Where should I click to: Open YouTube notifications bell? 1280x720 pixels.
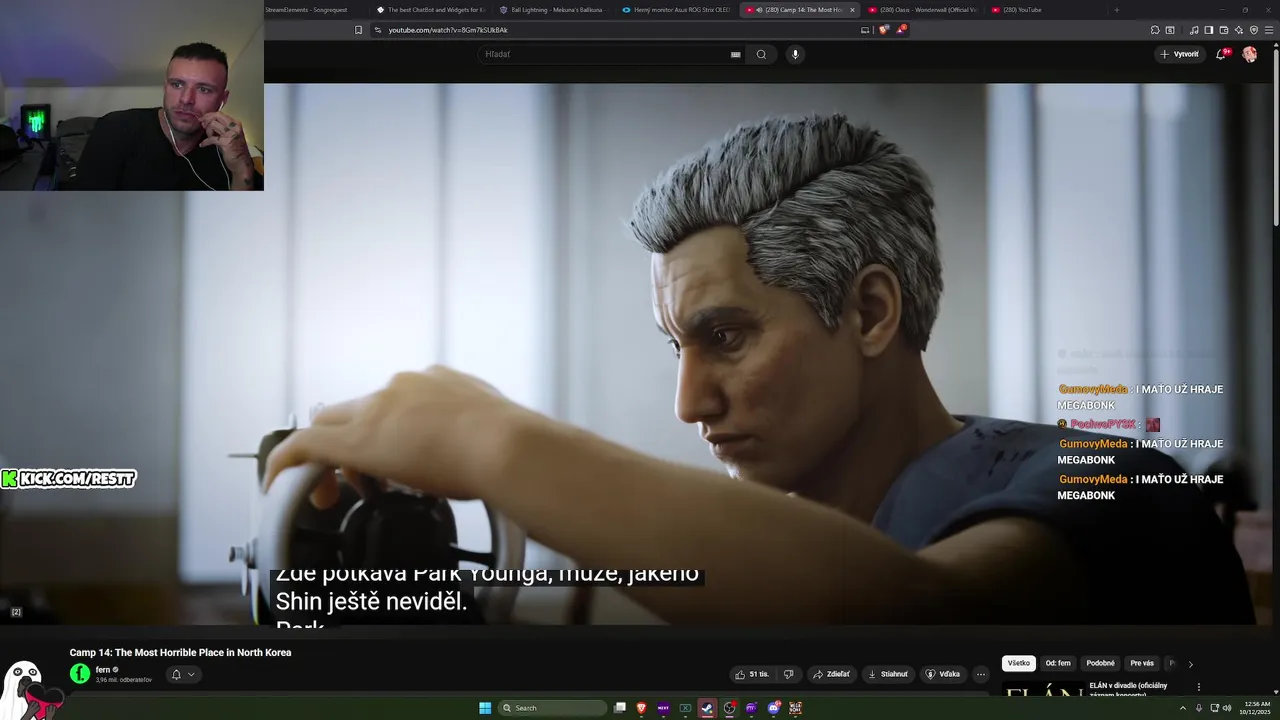click(x=1221, y=54)
